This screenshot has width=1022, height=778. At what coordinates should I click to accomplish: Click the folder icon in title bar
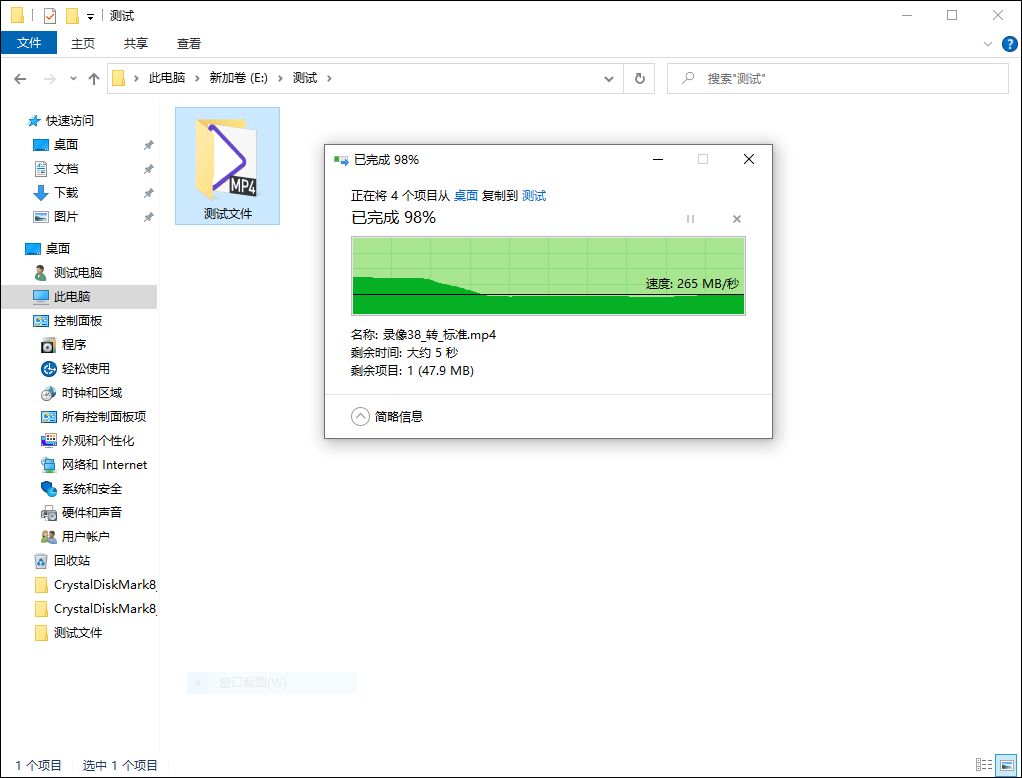click(18, 16)
